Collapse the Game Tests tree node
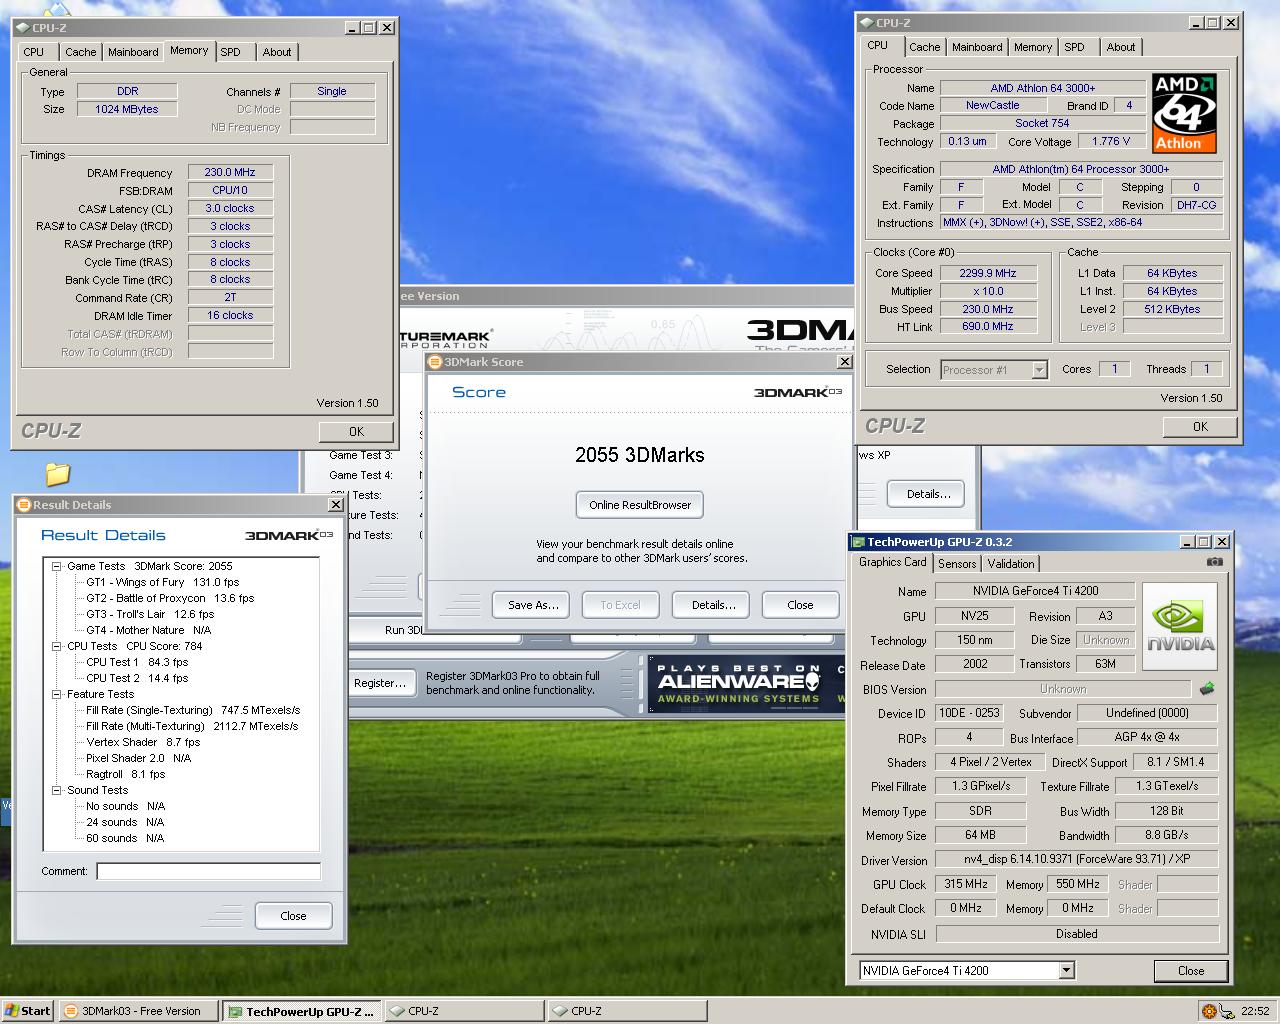 [57, 566]
